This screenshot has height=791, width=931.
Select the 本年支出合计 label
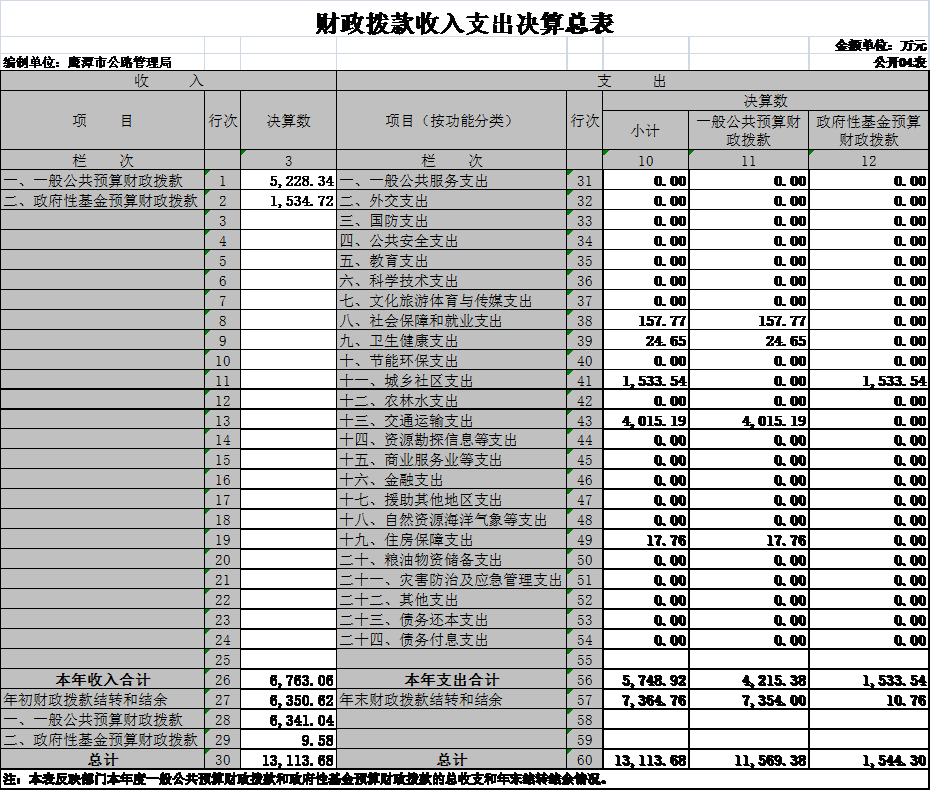tap(452, 680)
